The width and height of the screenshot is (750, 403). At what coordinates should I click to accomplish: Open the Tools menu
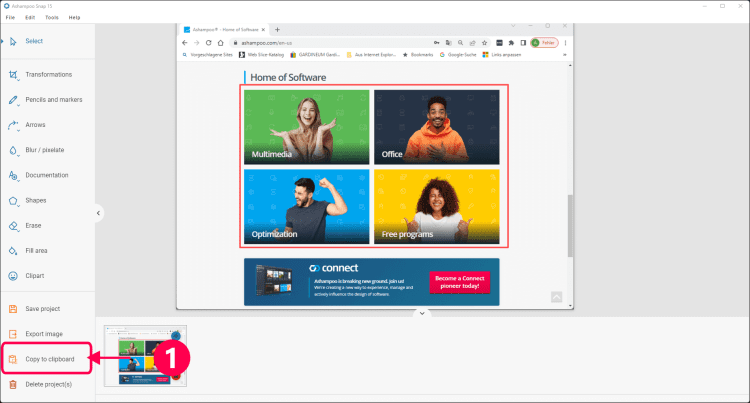point(52,17)
